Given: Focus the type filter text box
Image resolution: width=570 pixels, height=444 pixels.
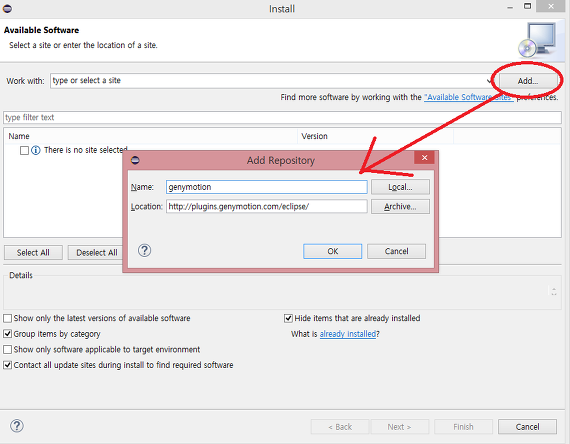Looking at the screenshot, I should click(282, 117).
